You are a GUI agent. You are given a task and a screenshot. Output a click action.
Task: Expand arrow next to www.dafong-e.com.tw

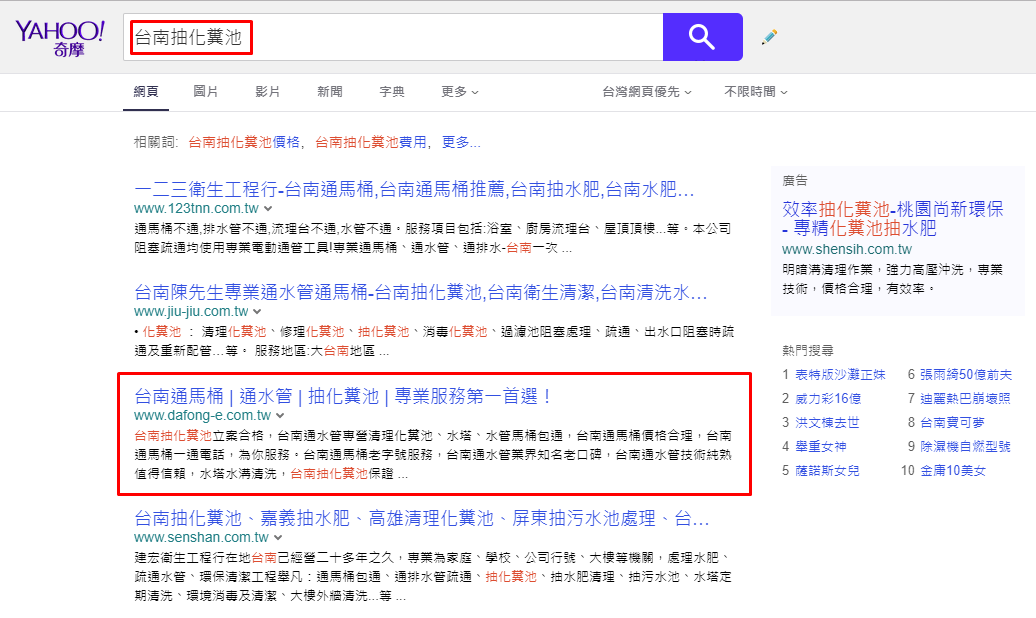pyautogui.click(x=280, y=416)
